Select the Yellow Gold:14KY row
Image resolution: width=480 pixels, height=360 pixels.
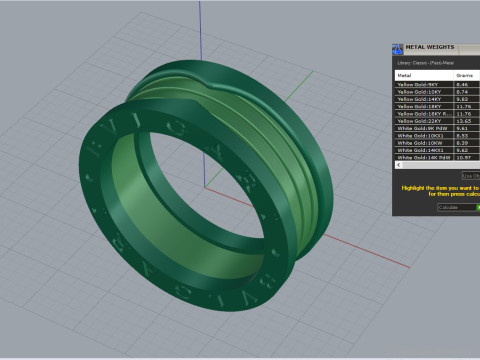[x=437, y=99]
